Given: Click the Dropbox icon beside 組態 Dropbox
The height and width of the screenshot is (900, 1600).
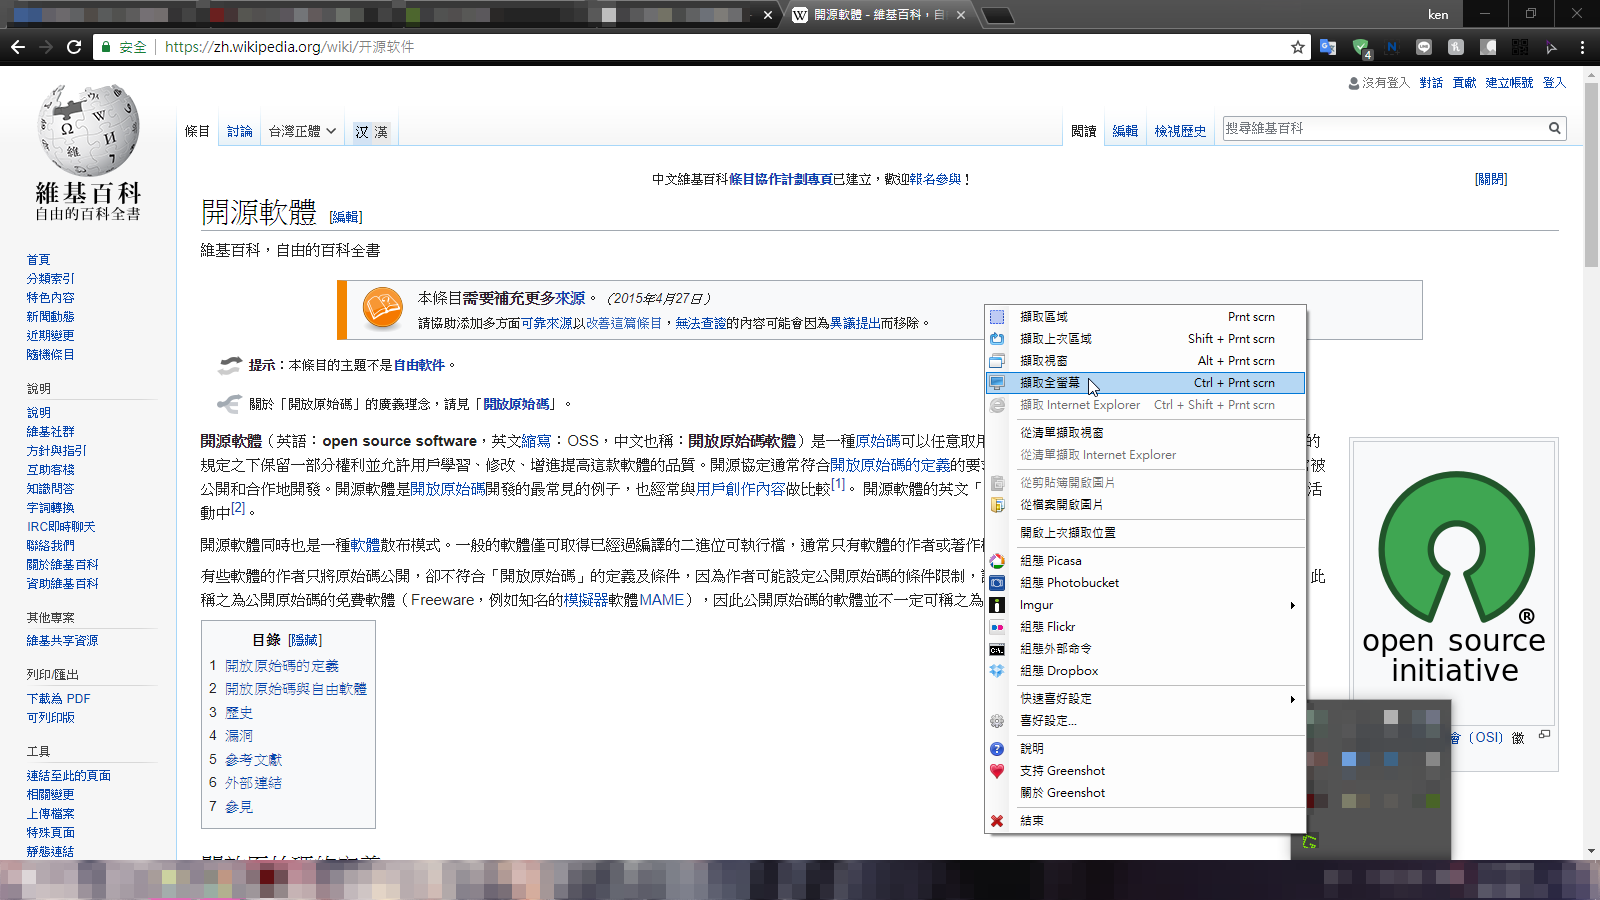Looking at the screenshot, I should (997, 670).
